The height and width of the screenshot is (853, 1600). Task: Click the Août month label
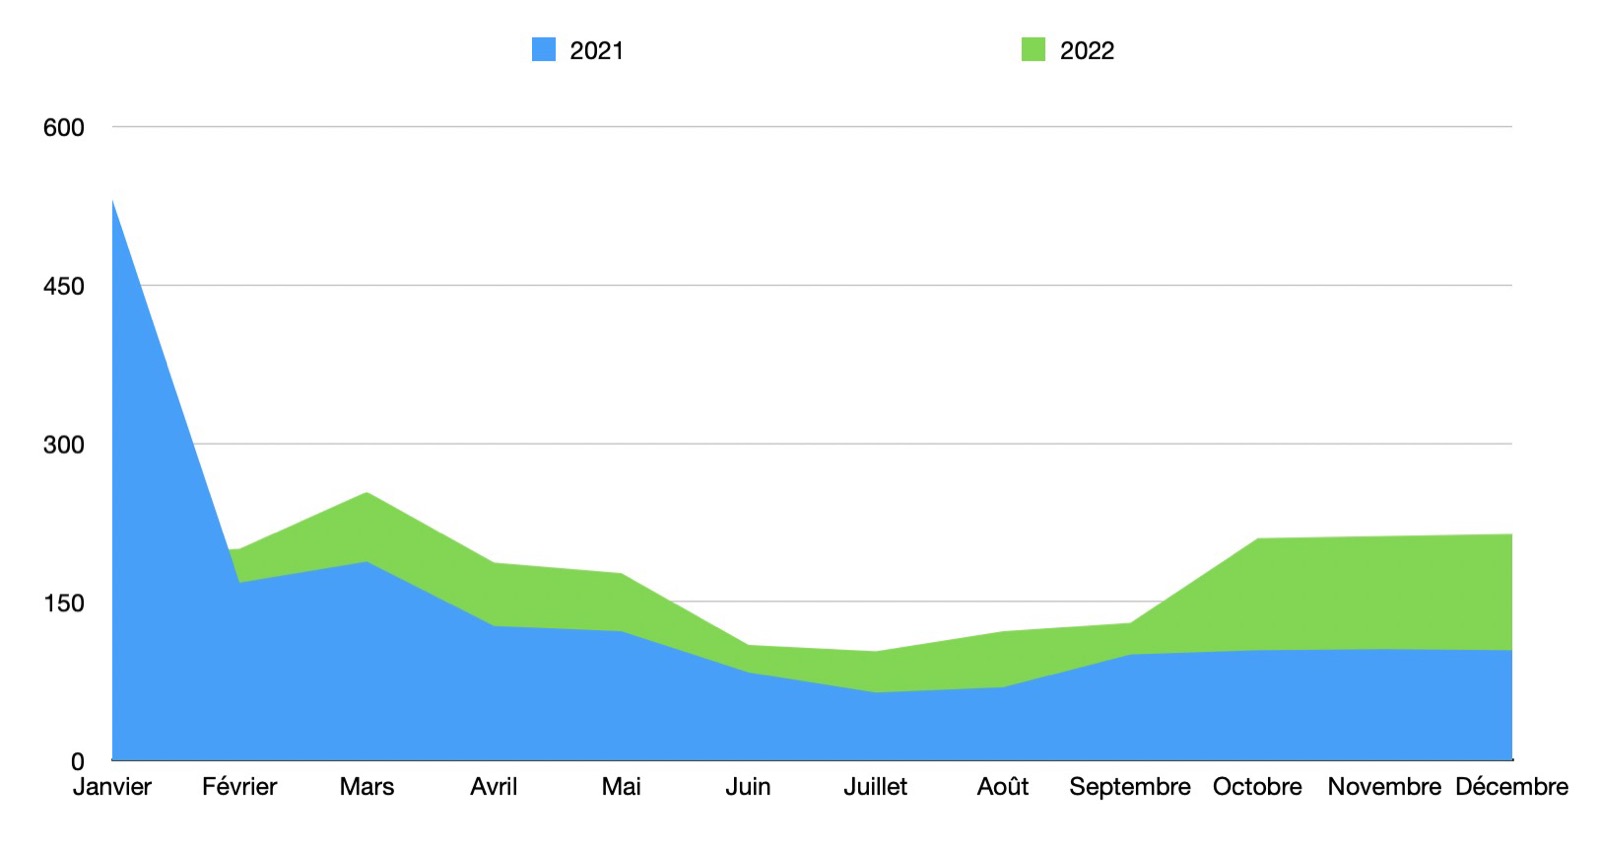1002,787
